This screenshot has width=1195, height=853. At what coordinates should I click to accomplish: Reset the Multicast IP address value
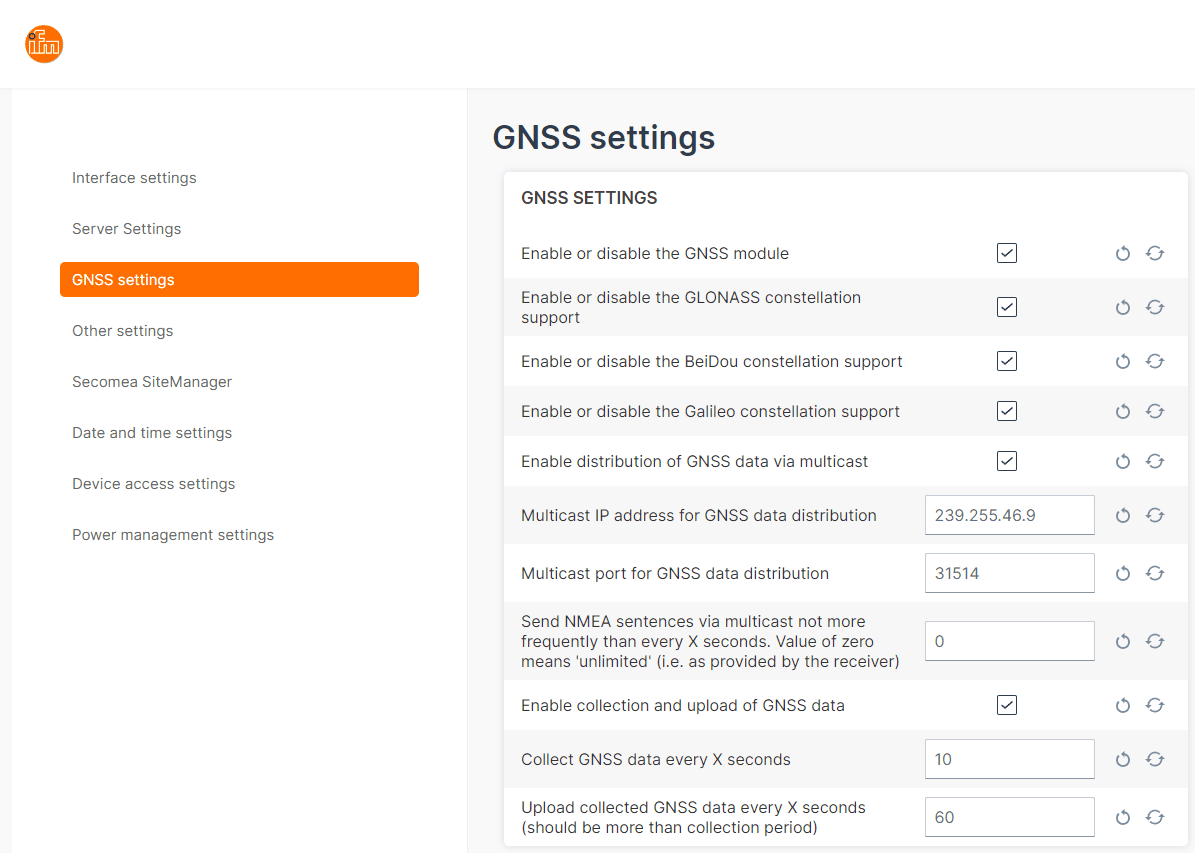tap(1122, 515)
